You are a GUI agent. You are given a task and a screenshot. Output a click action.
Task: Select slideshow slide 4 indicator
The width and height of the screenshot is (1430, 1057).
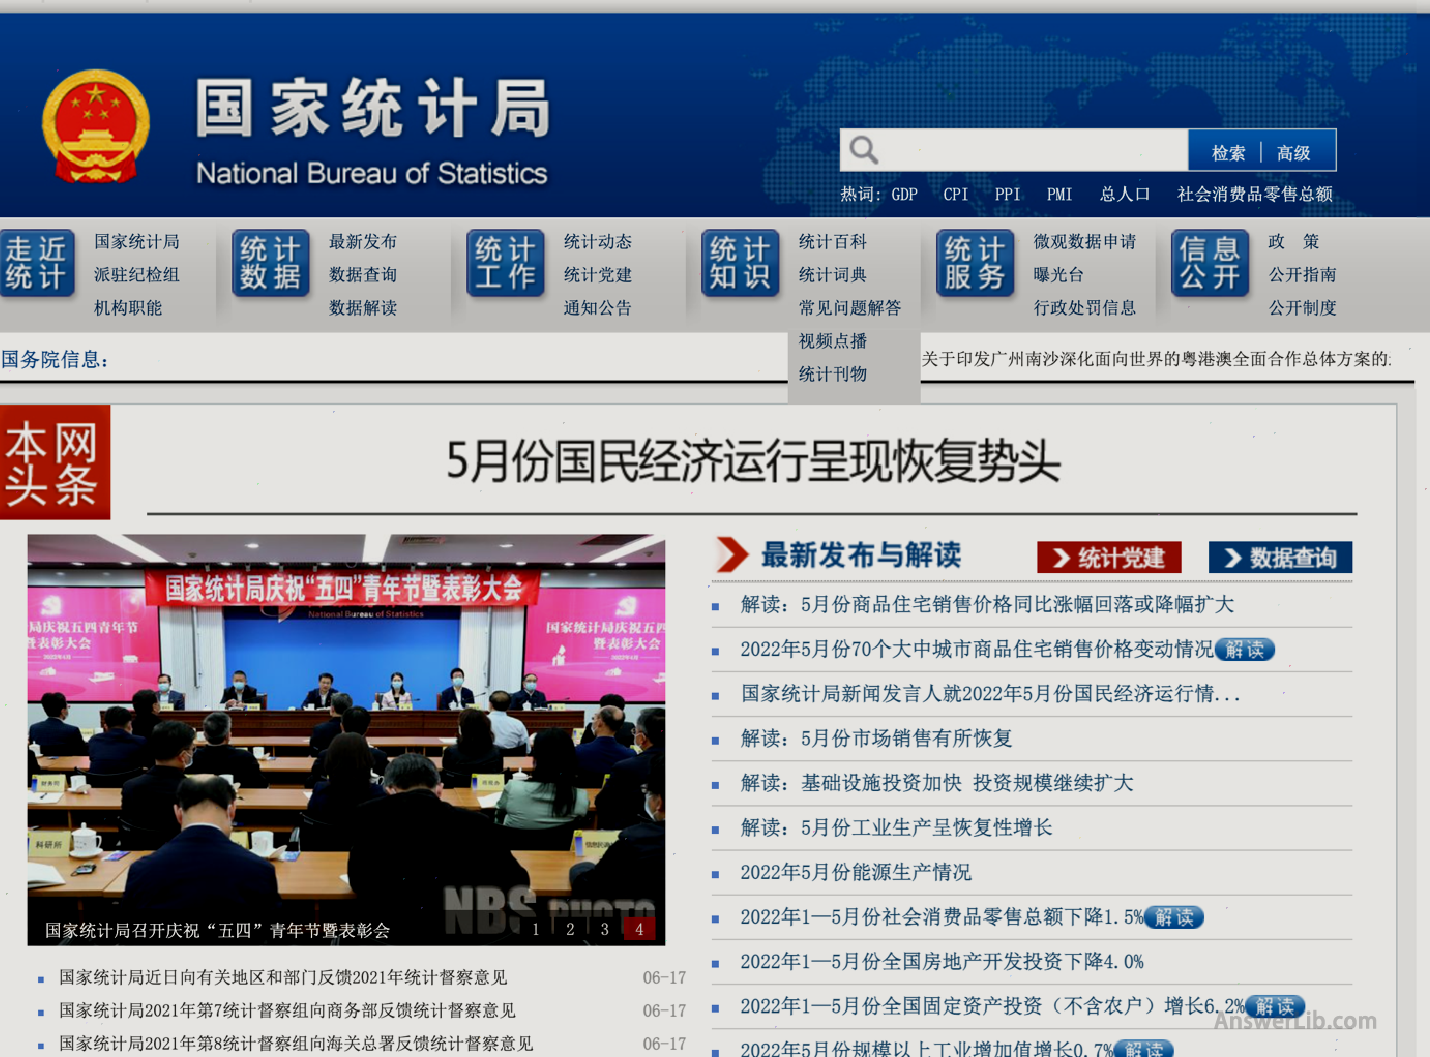(639, 929)
